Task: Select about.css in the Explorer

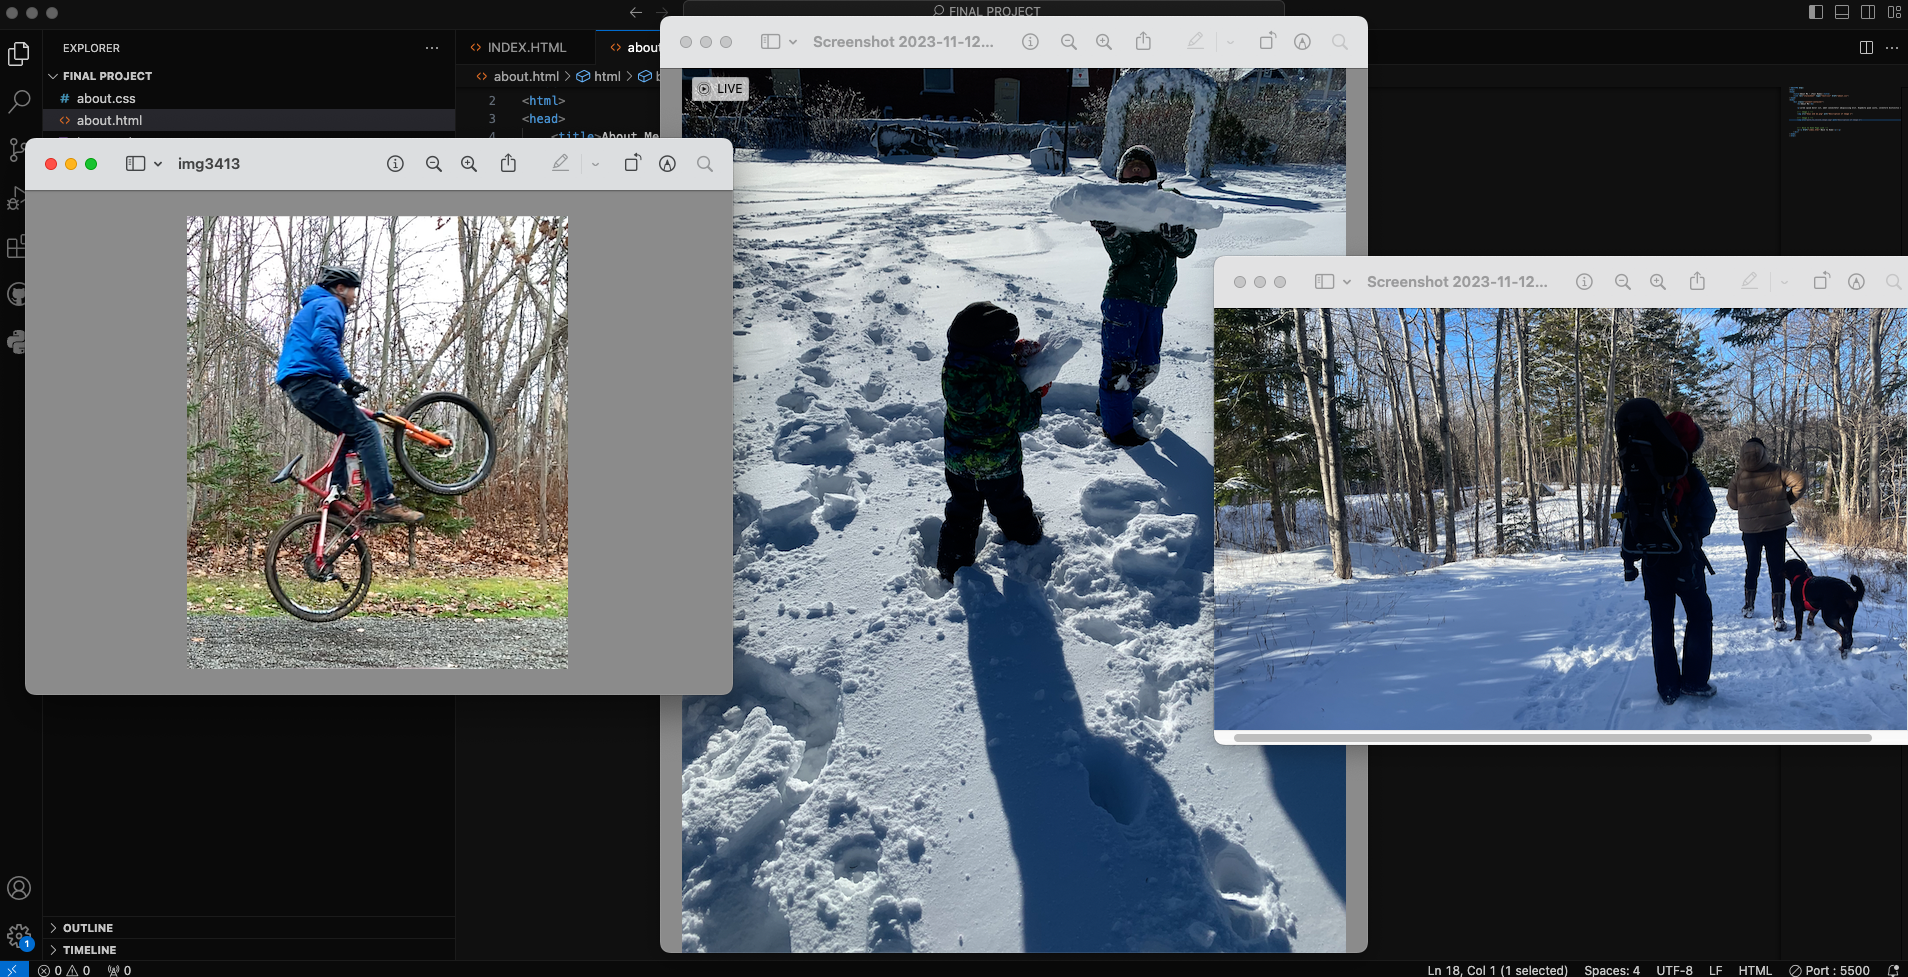Action: point(106,98)
